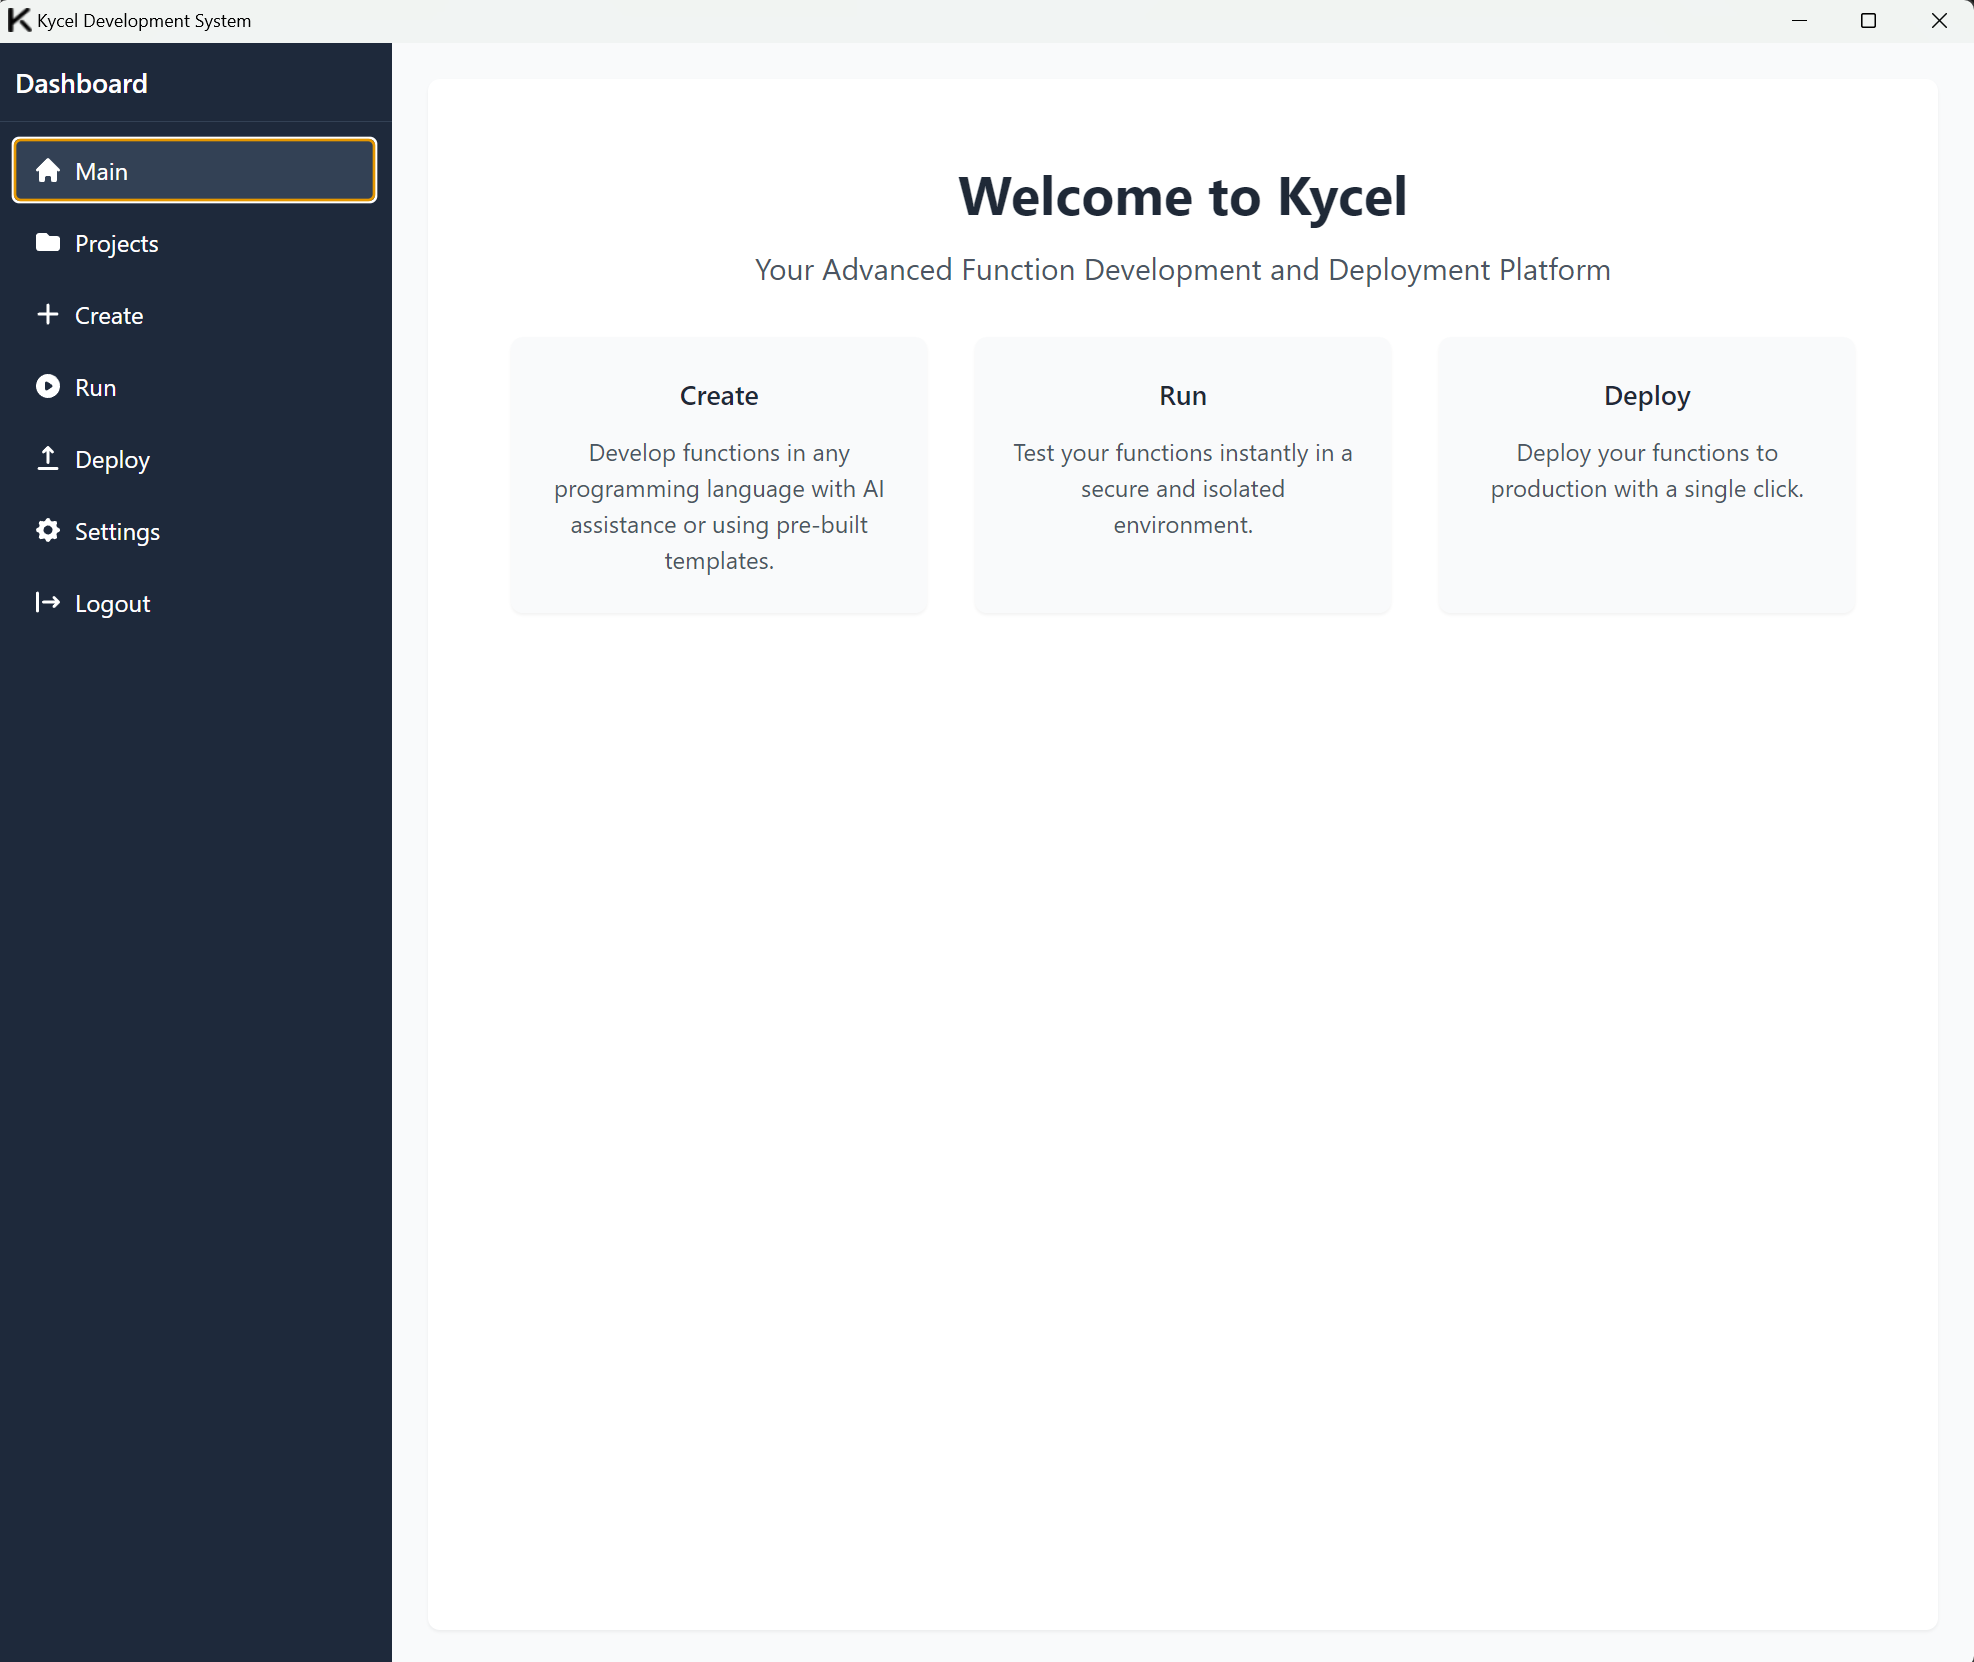Open the Projects folder icon
The height and width of the screenshot is (1662, 1974).
(x=46, y=241)
